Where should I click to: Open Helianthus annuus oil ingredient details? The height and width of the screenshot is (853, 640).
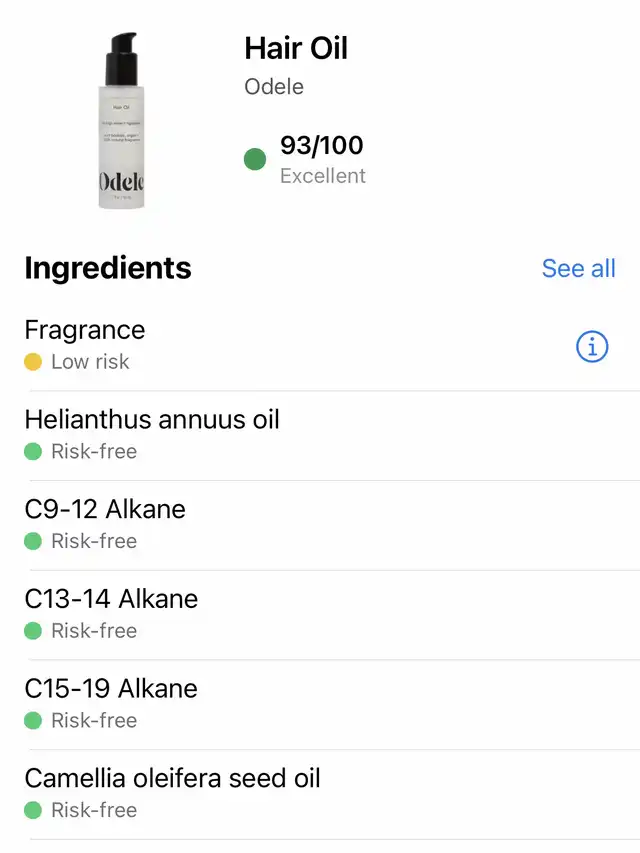pyautogui.click(x=152, y=420)
